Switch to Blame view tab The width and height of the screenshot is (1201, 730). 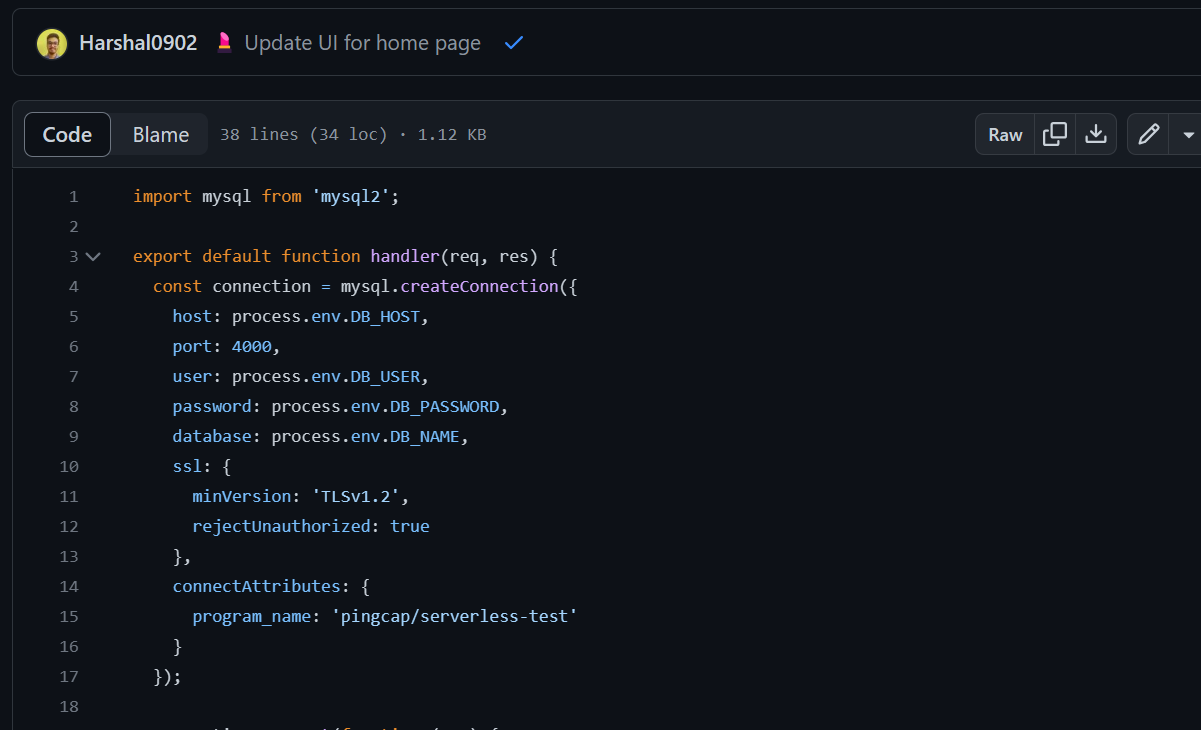click(160, 134)
